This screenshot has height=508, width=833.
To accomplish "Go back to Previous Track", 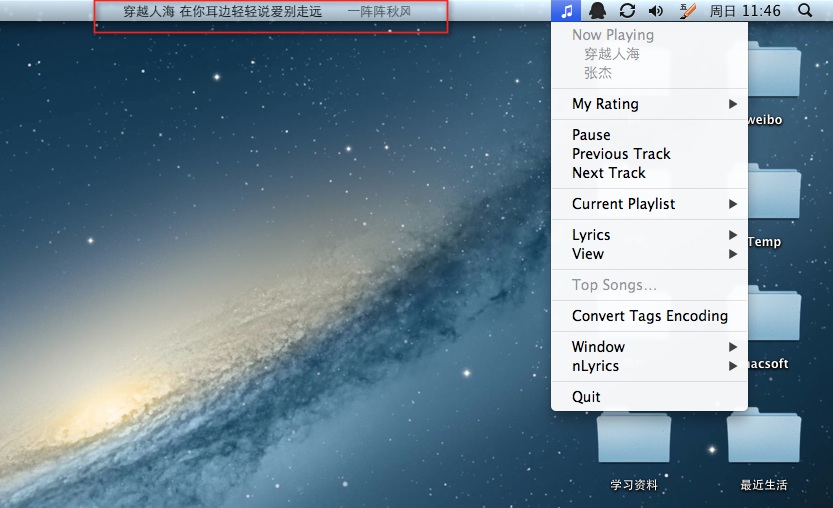I will click(x=621, y=154).
